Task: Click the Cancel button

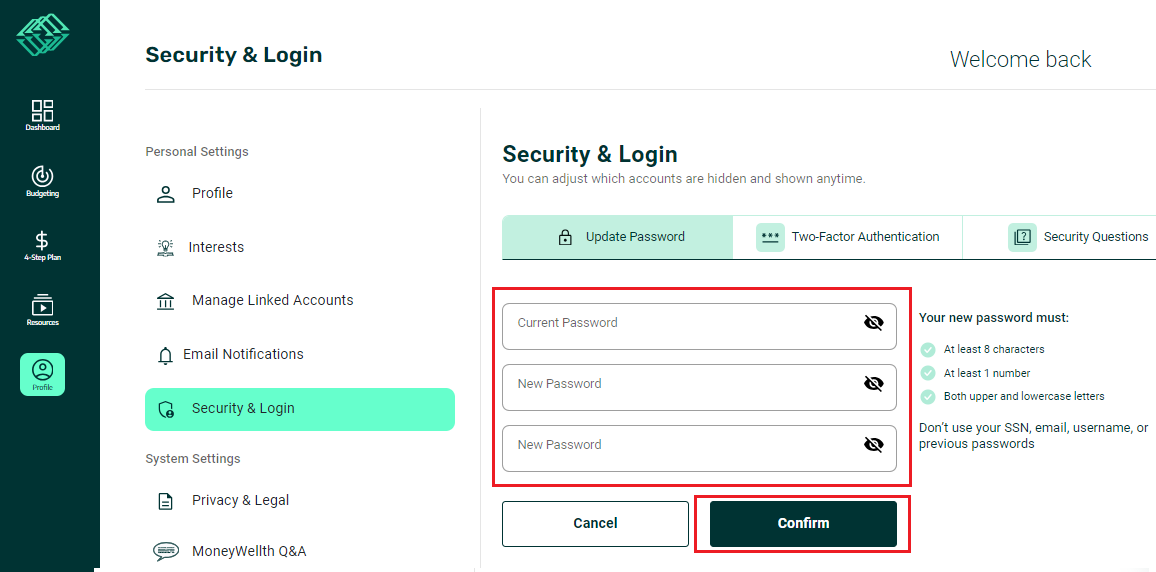Action: [x=595, y=524]
